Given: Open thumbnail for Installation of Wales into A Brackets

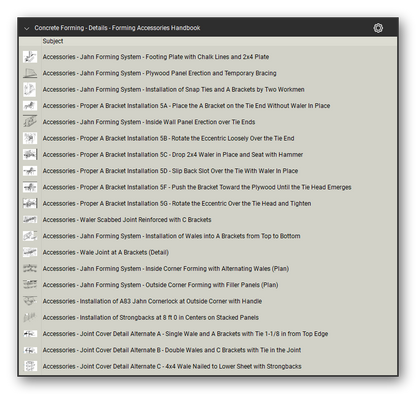Looking at the screenshot, I should coord(30,236).
